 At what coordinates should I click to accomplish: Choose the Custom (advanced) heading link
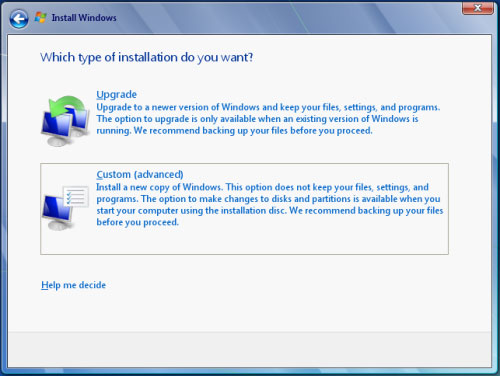[140, 174]
